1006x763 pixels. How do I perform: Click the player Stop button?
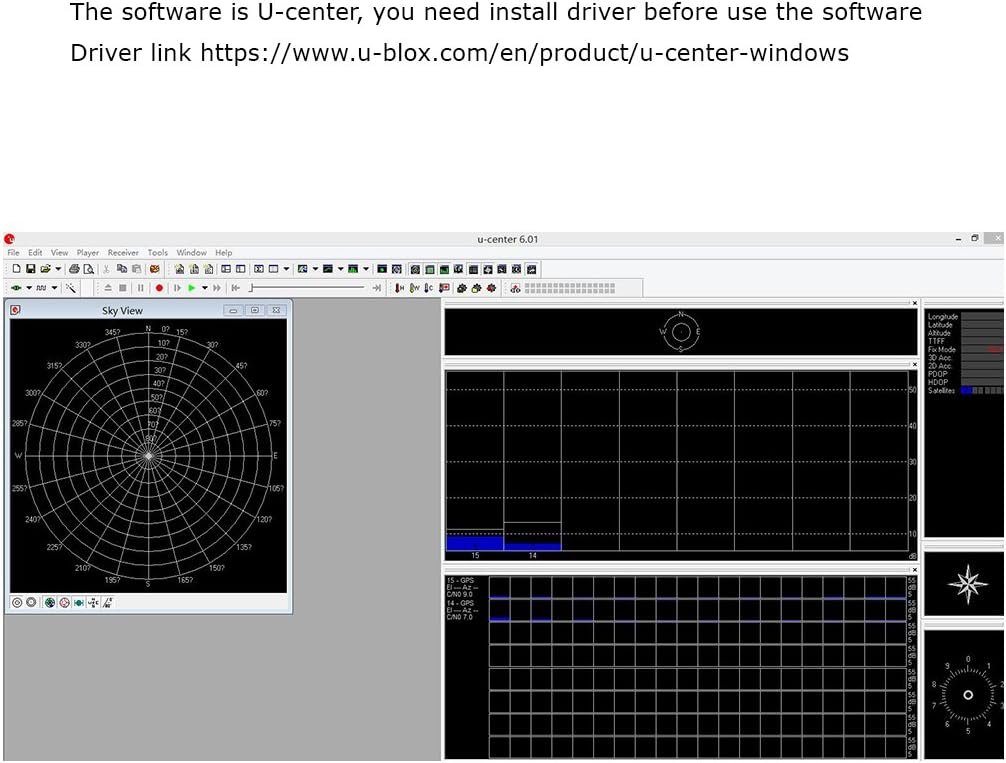tap(123, 288)
